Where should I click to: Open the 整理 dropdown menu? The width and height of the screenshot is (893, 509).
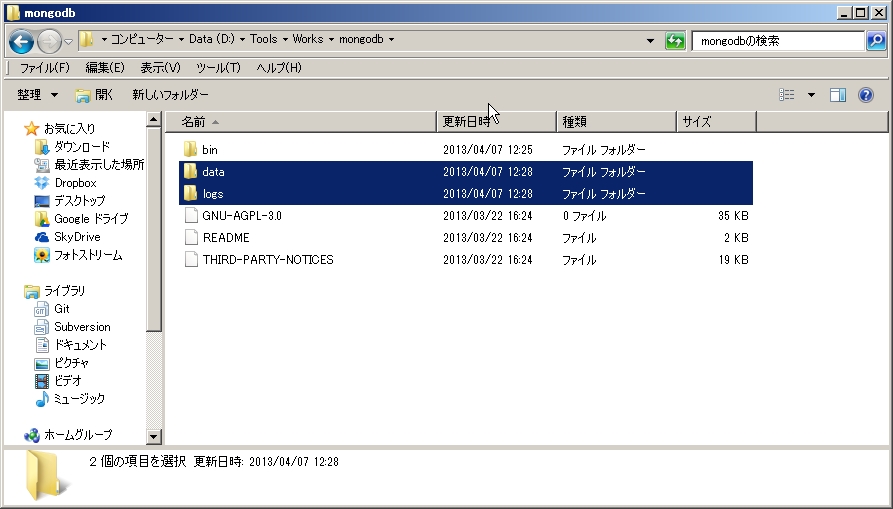[x=38, y=95]
